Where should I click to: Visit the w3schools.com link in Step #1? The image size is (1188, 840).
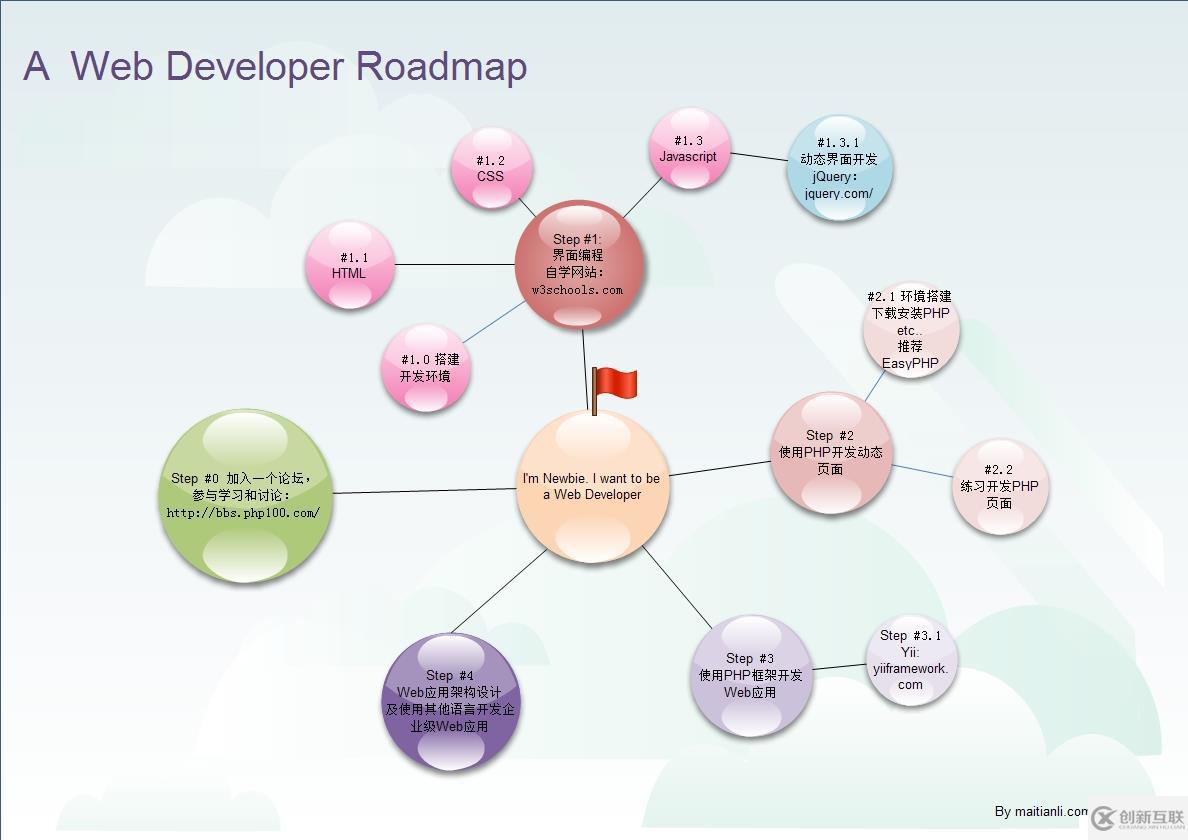(578, 289)
